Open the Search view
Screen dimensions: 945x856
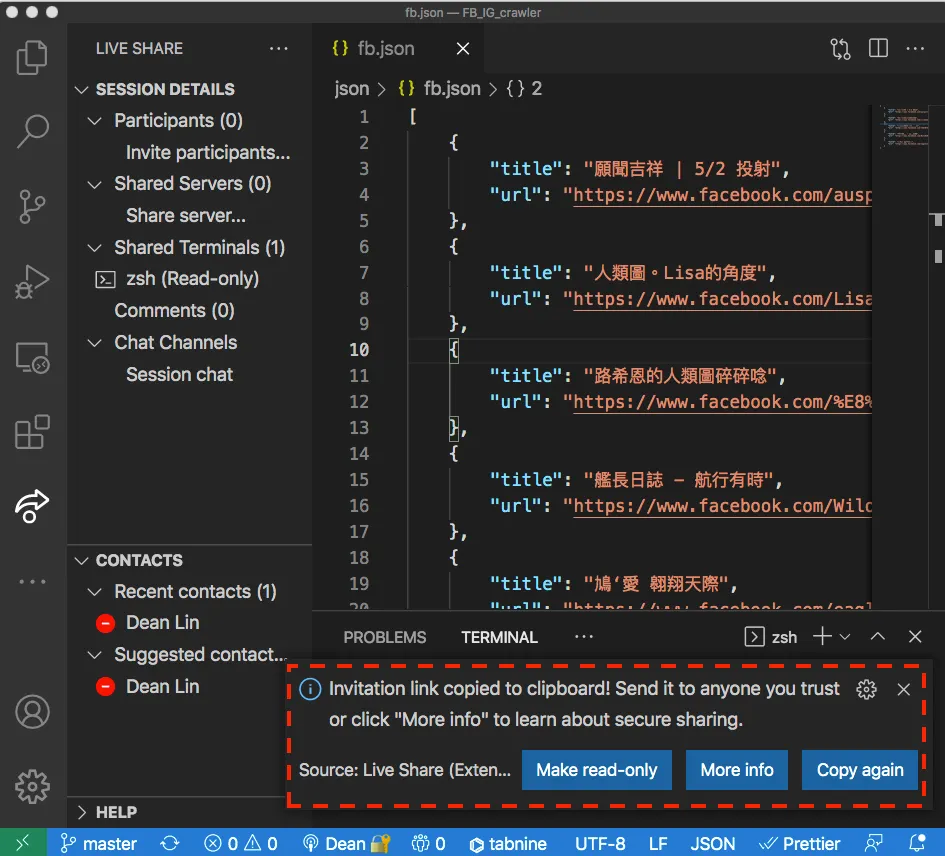32,131
